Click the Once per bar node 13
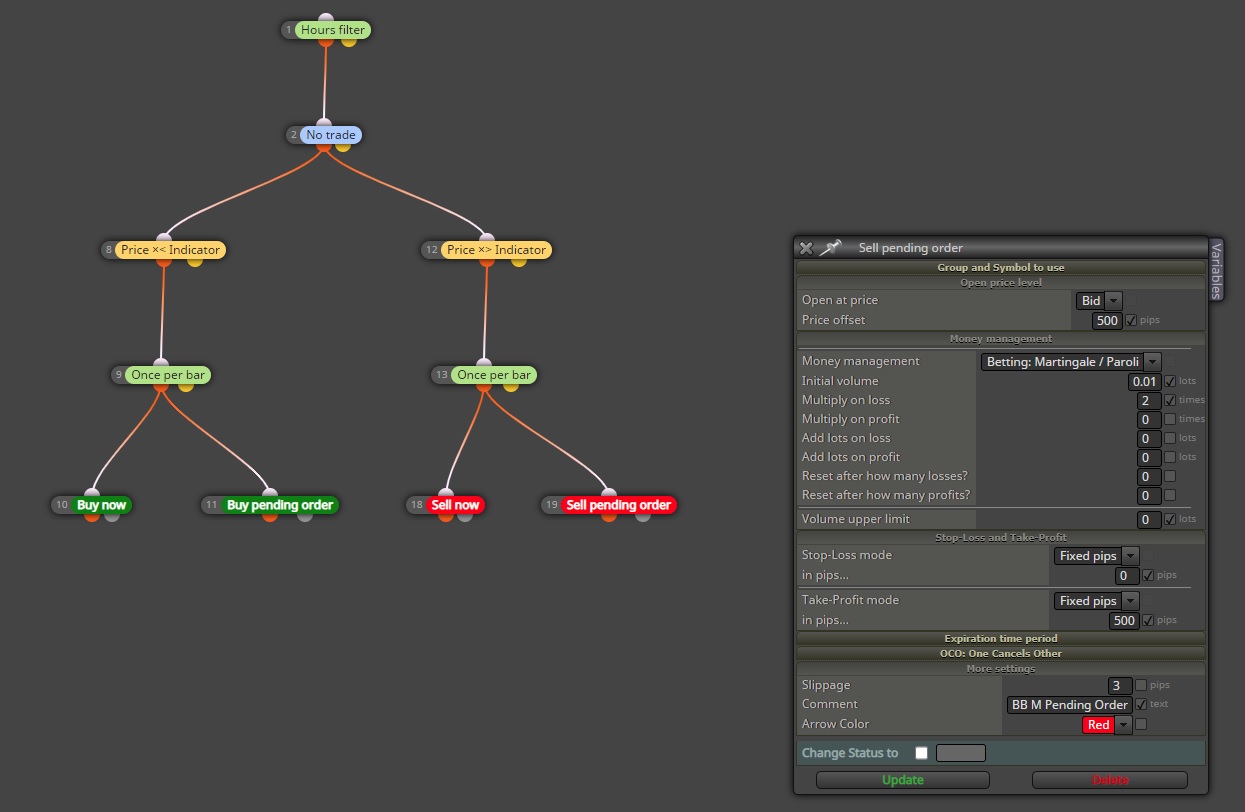 (x=494, y=375)
